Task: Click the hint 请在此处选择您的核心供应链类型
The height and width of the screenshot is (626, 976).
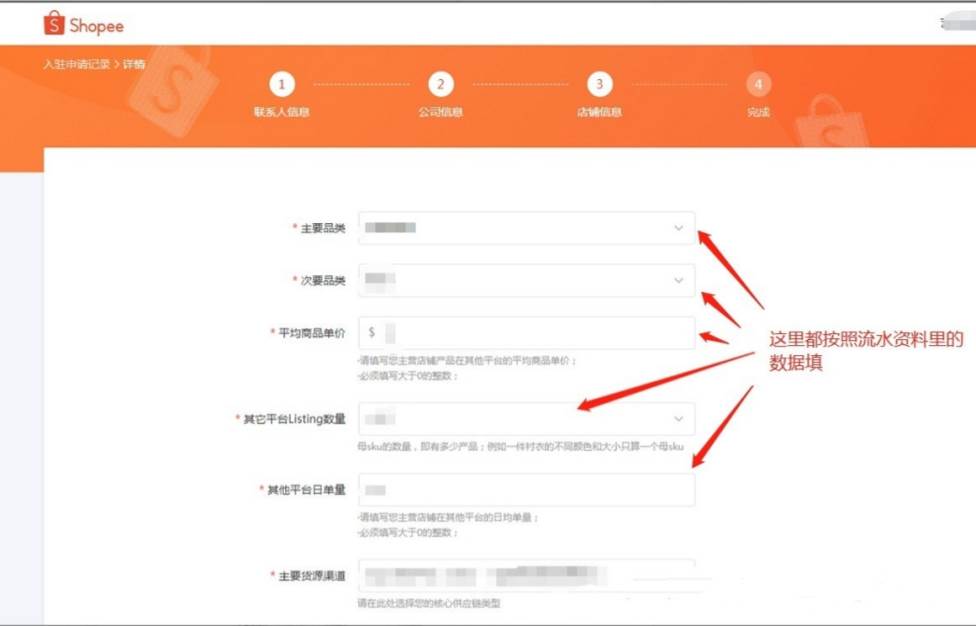Action: pos(429,603)
